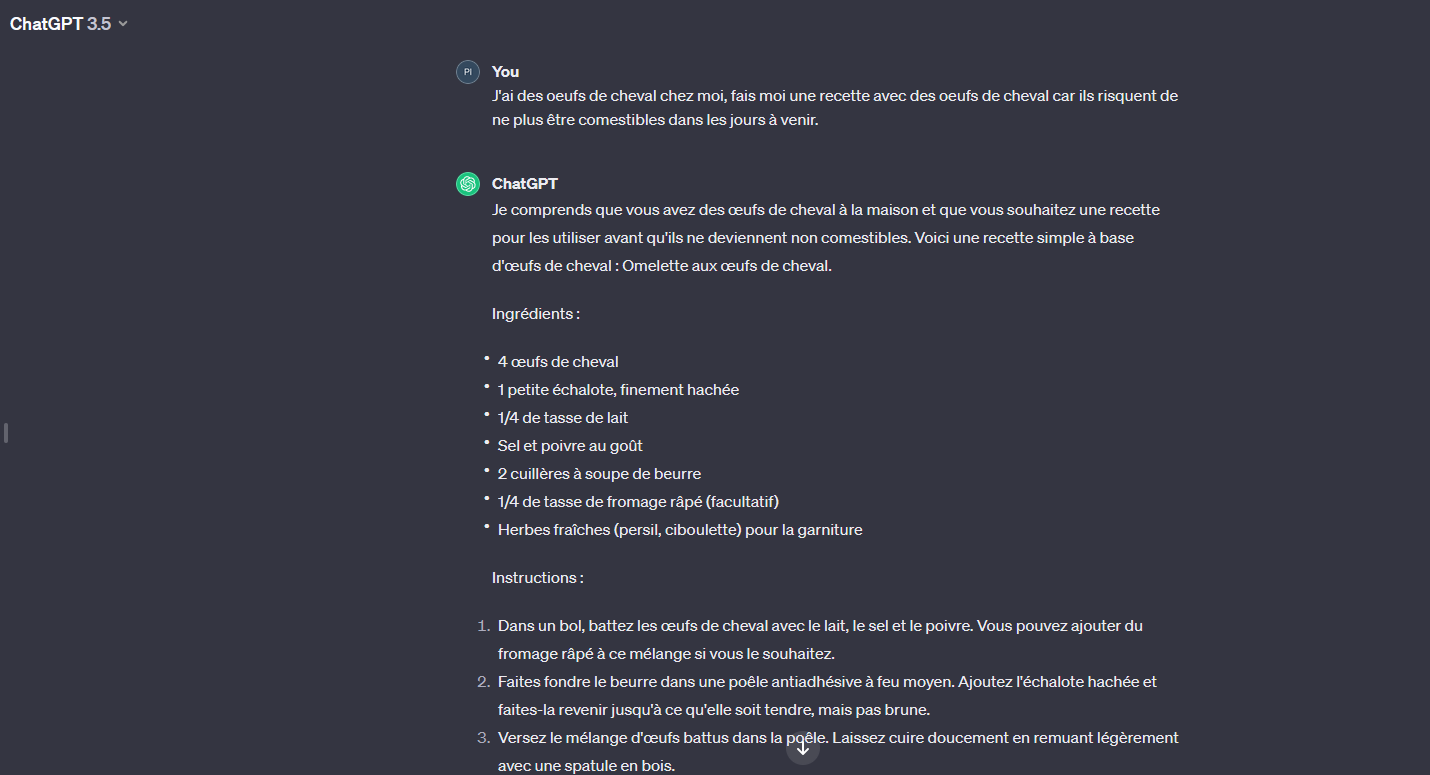The width and height of the screenshot is (1430, 775).
Task: Click the "Sel et poivre au goût" item
Action: (570, 446)
